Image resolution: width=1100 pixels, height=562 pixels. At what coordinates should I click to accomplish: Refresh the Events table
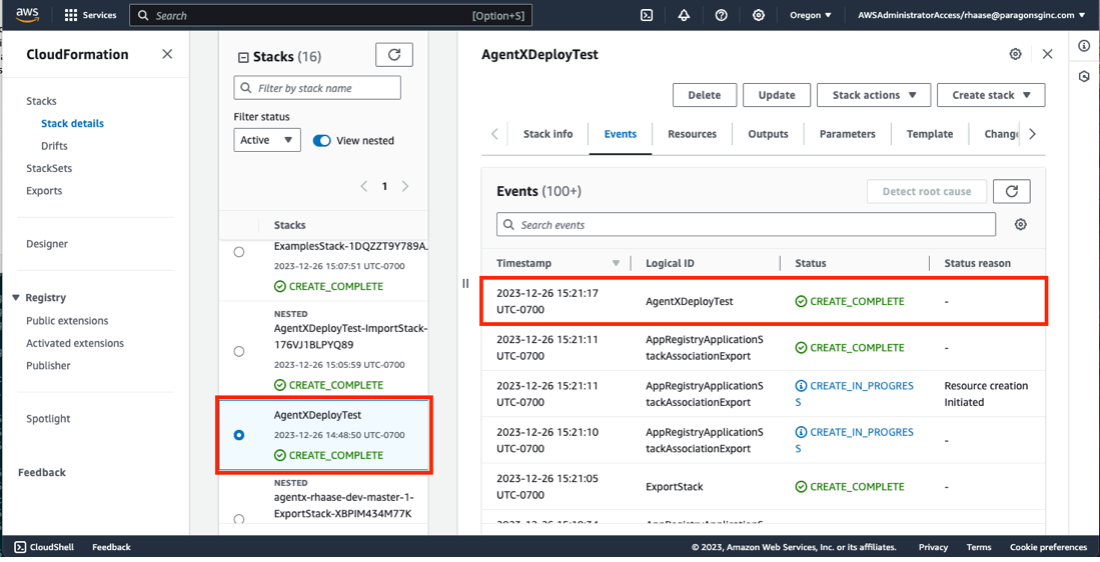1012,192
